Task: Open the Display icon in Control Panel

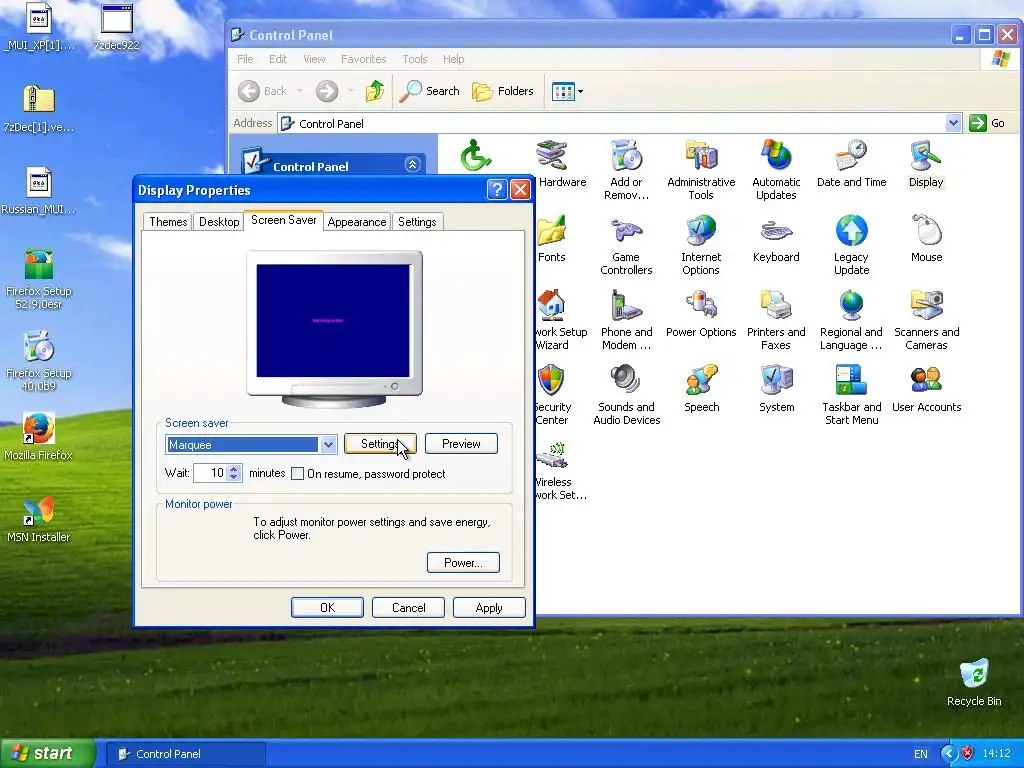Action: [x=926, y=163]
